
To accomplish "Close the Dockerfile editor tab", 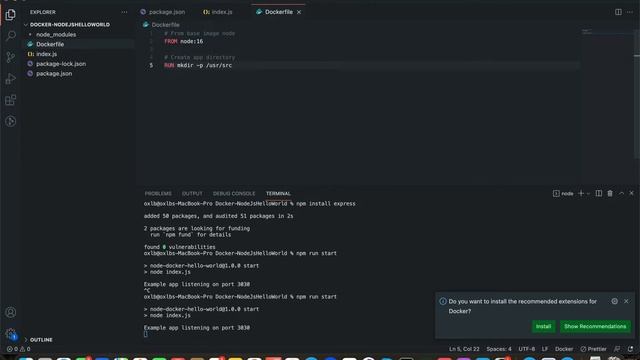I will coord(299,12).
